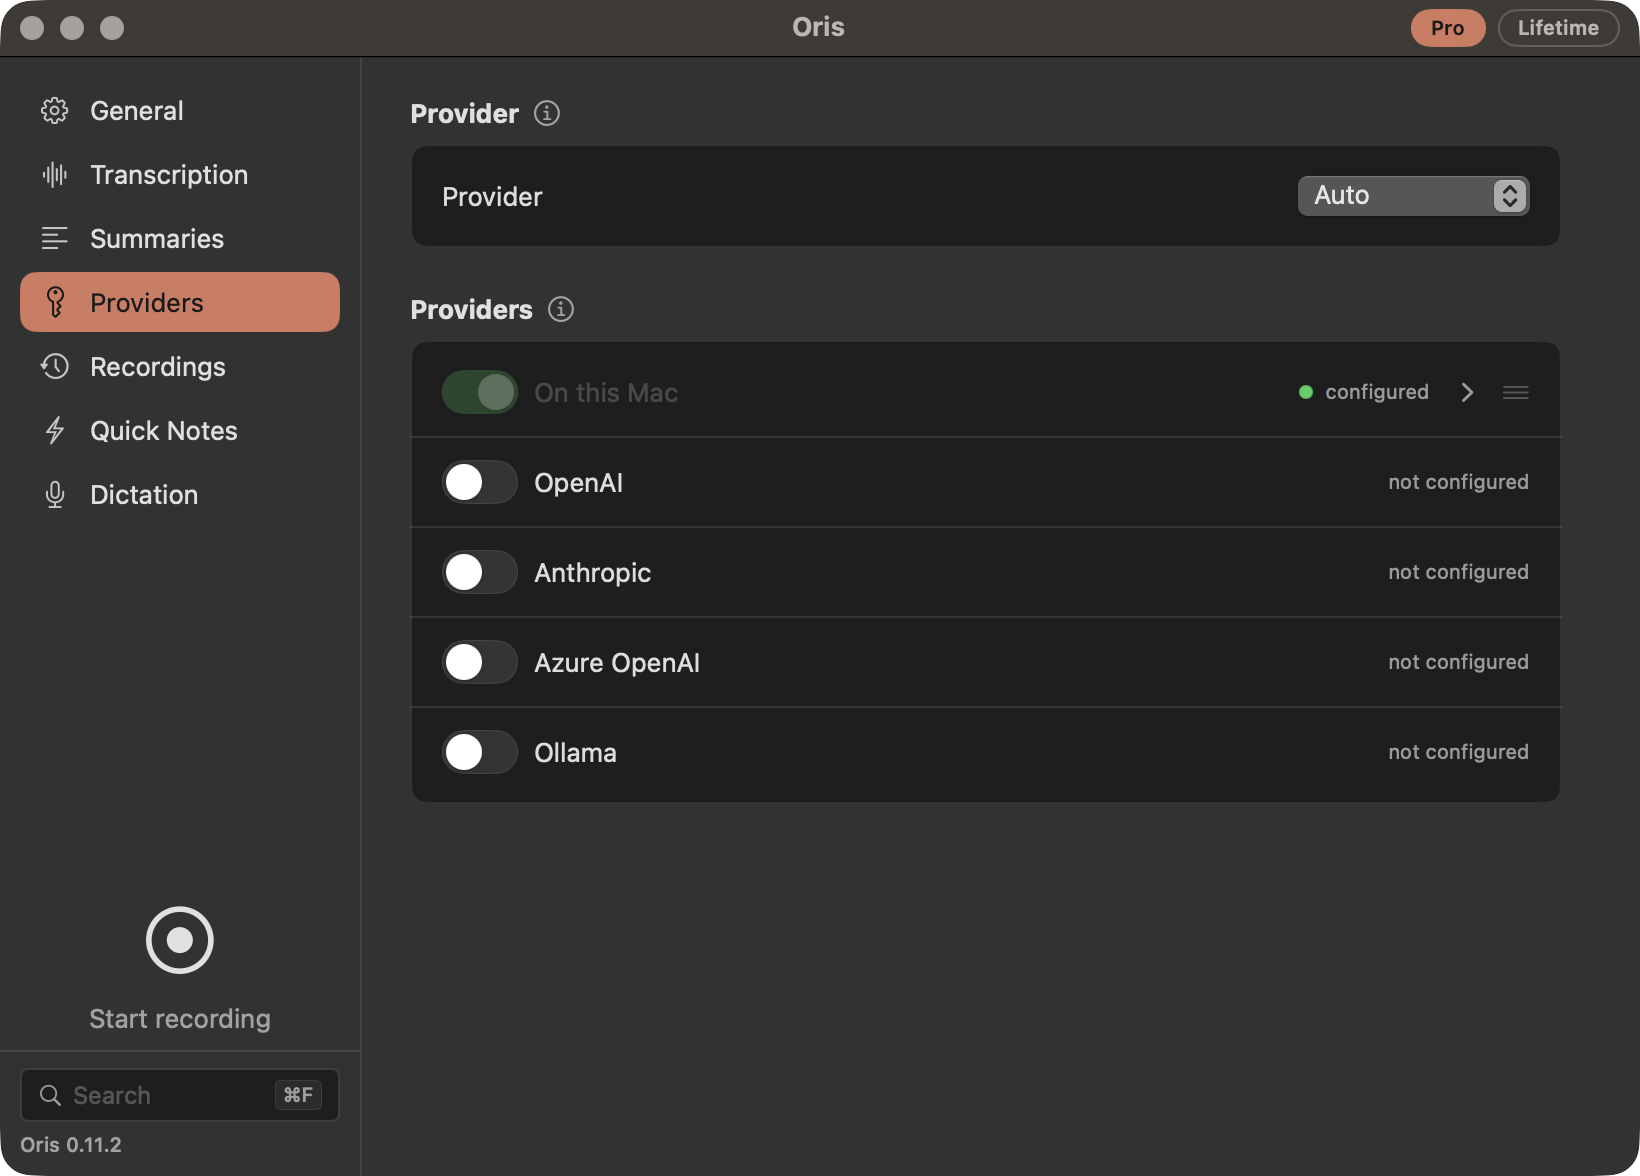Click the search magnifier icon
The height and width of the screenshot is (1176, 1640).
coord(50,1095)
